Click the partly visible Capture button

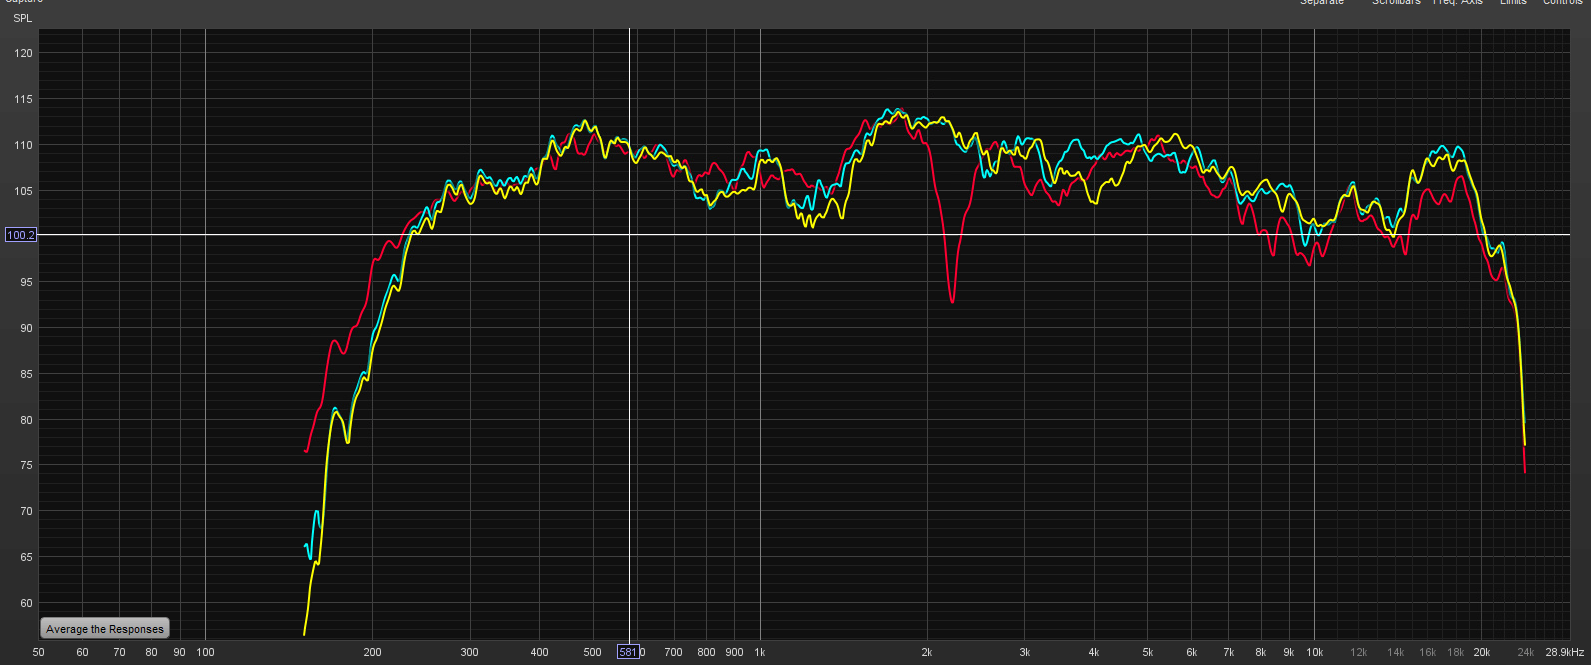click(x=24, y=2)
